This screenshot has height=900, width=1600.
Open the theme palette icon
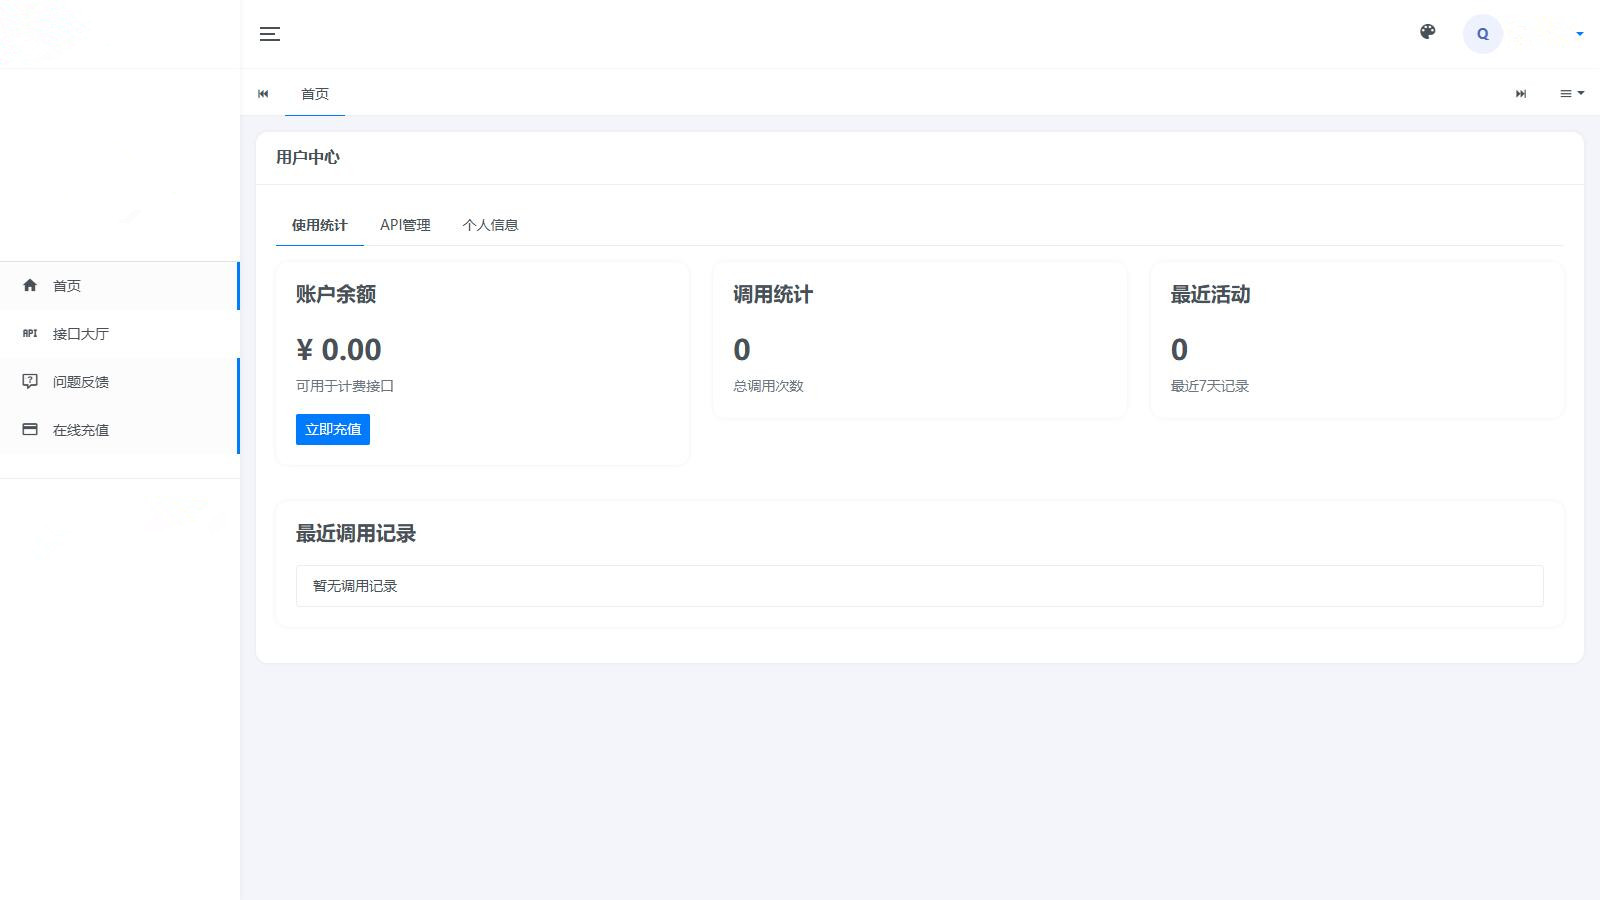coord(1428,32)
